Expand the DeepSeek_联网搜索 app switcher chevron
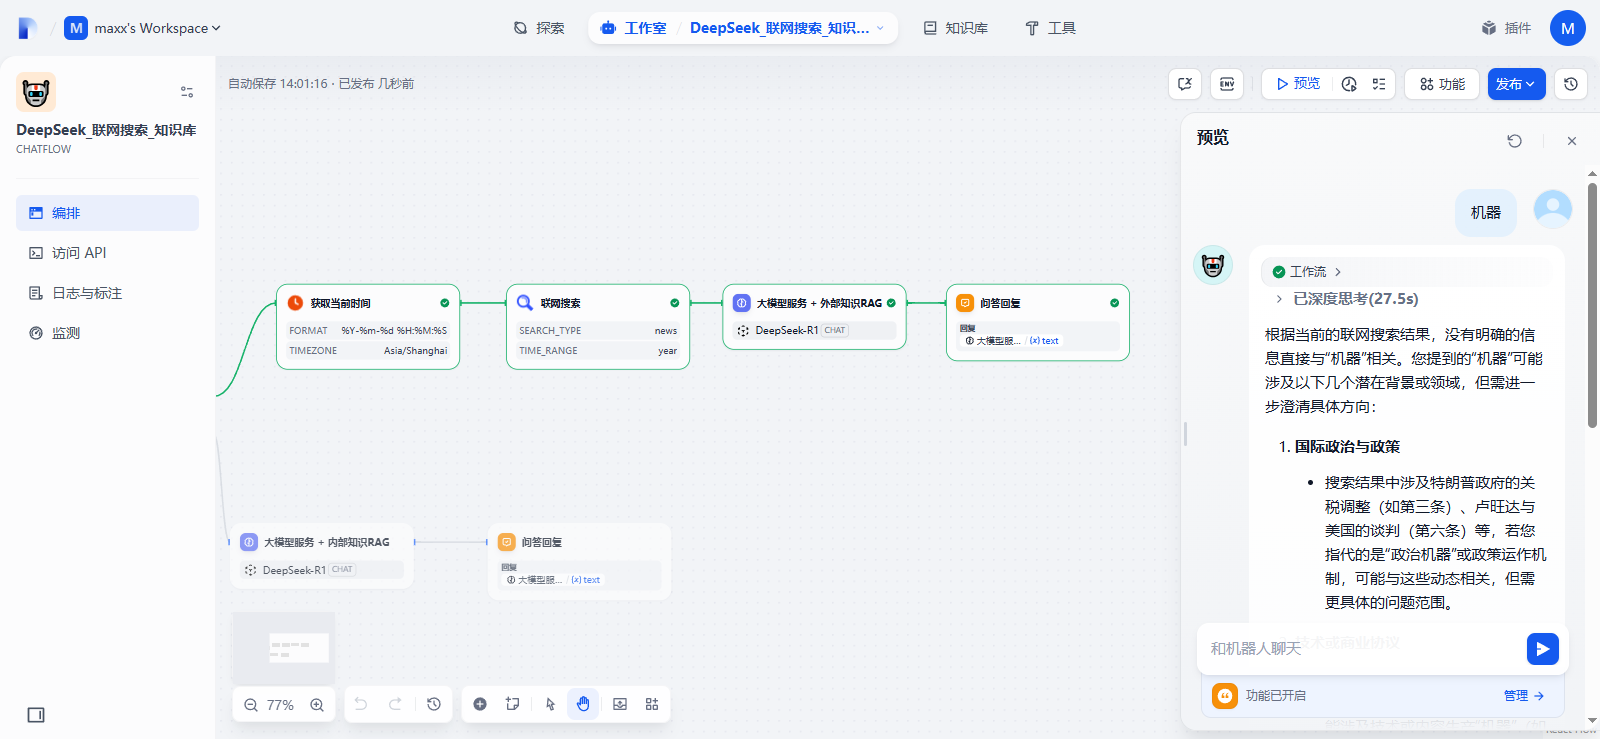1600x739 pixels. pos(880,28)
